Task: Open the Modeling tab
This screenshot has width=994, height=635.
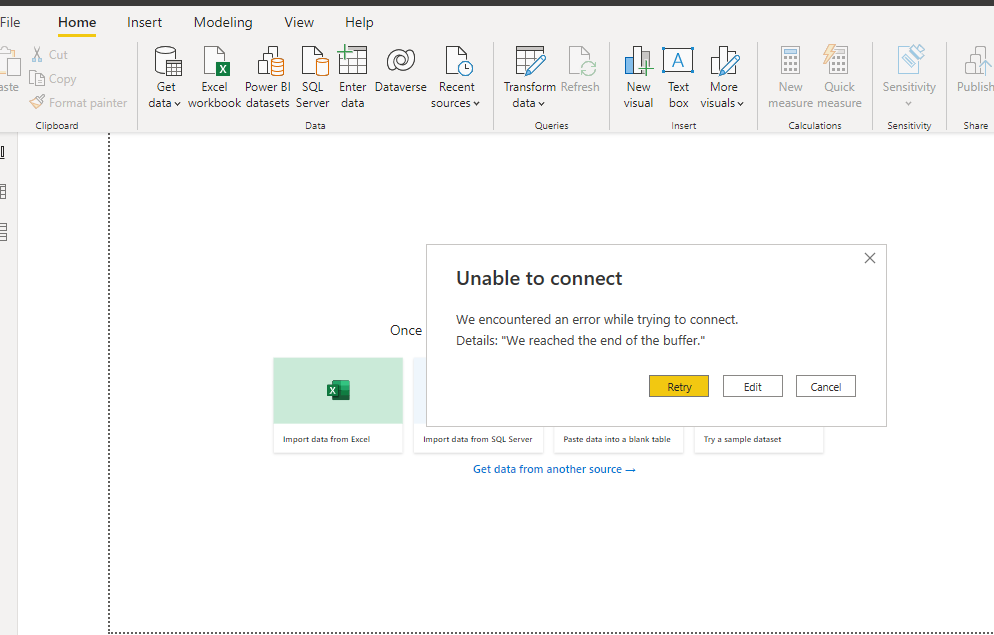Action: point(223,22)
